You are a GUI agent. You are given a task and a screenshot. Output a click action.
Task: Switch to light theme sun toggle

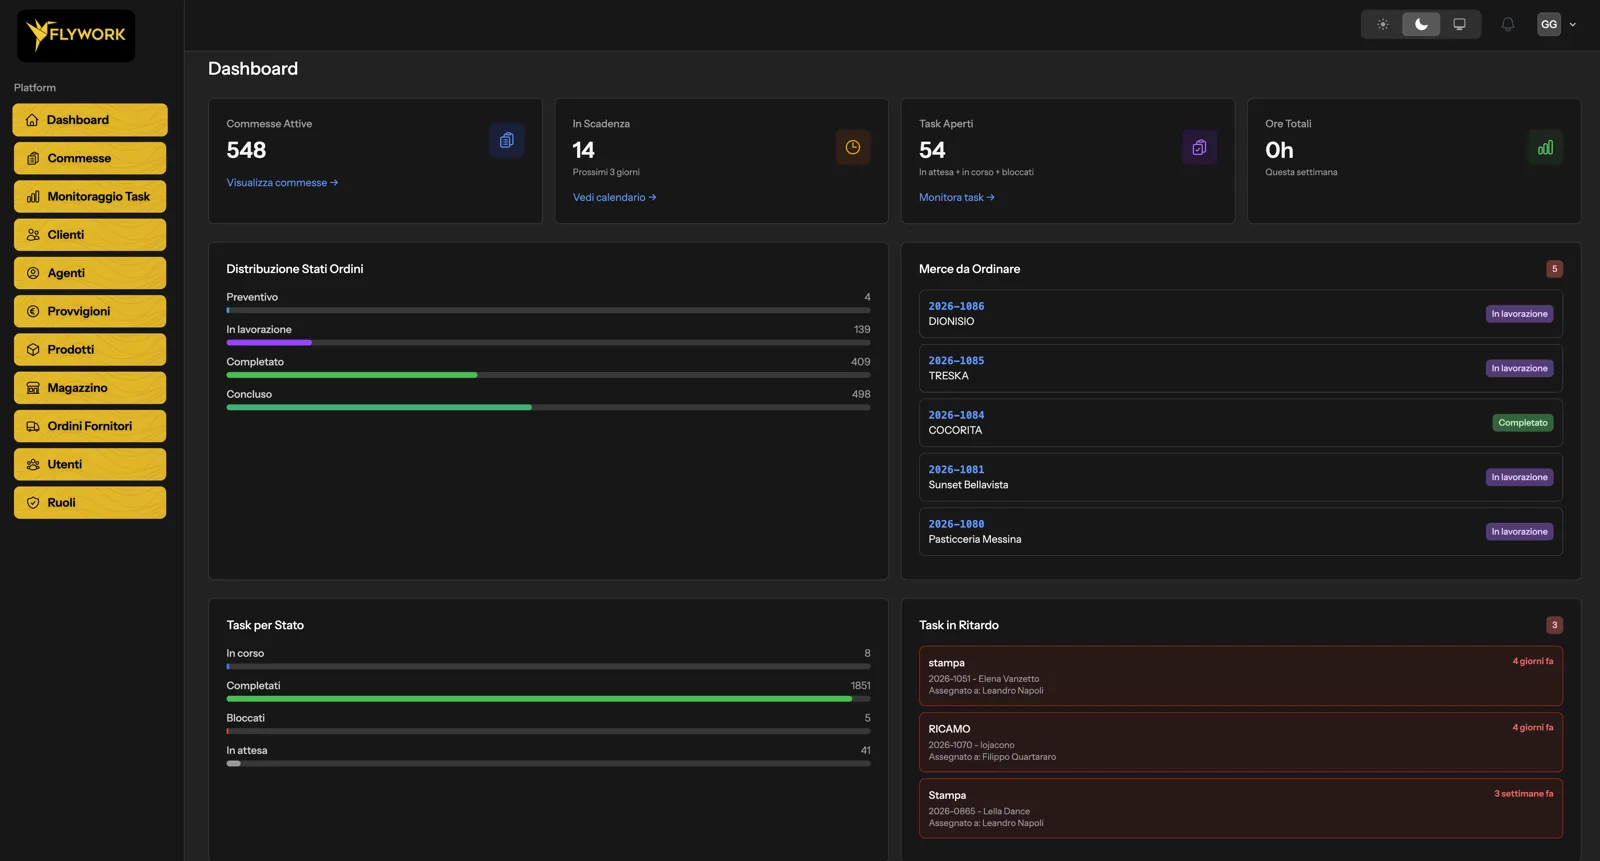tap(1383, 24)
